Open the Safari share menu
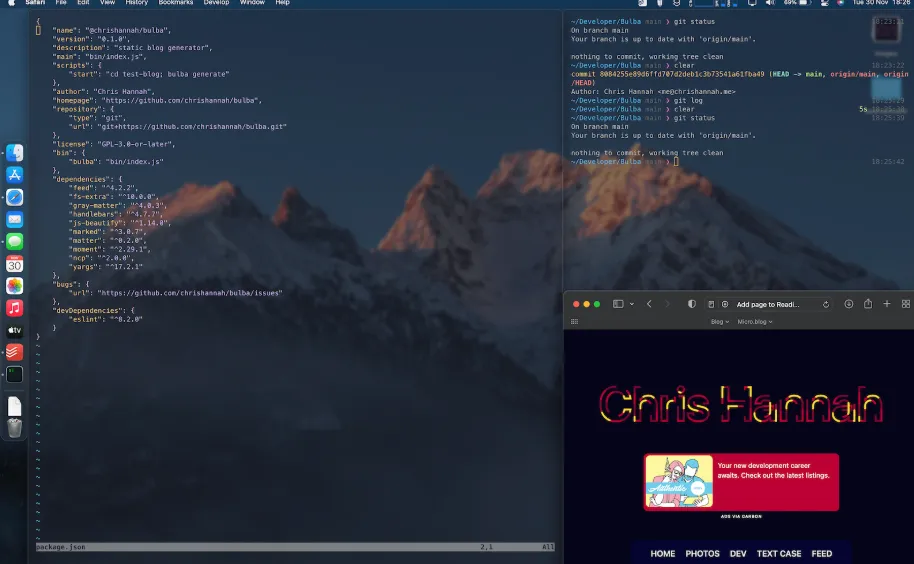This screenshot has height=564, width=914. point(868,304)
